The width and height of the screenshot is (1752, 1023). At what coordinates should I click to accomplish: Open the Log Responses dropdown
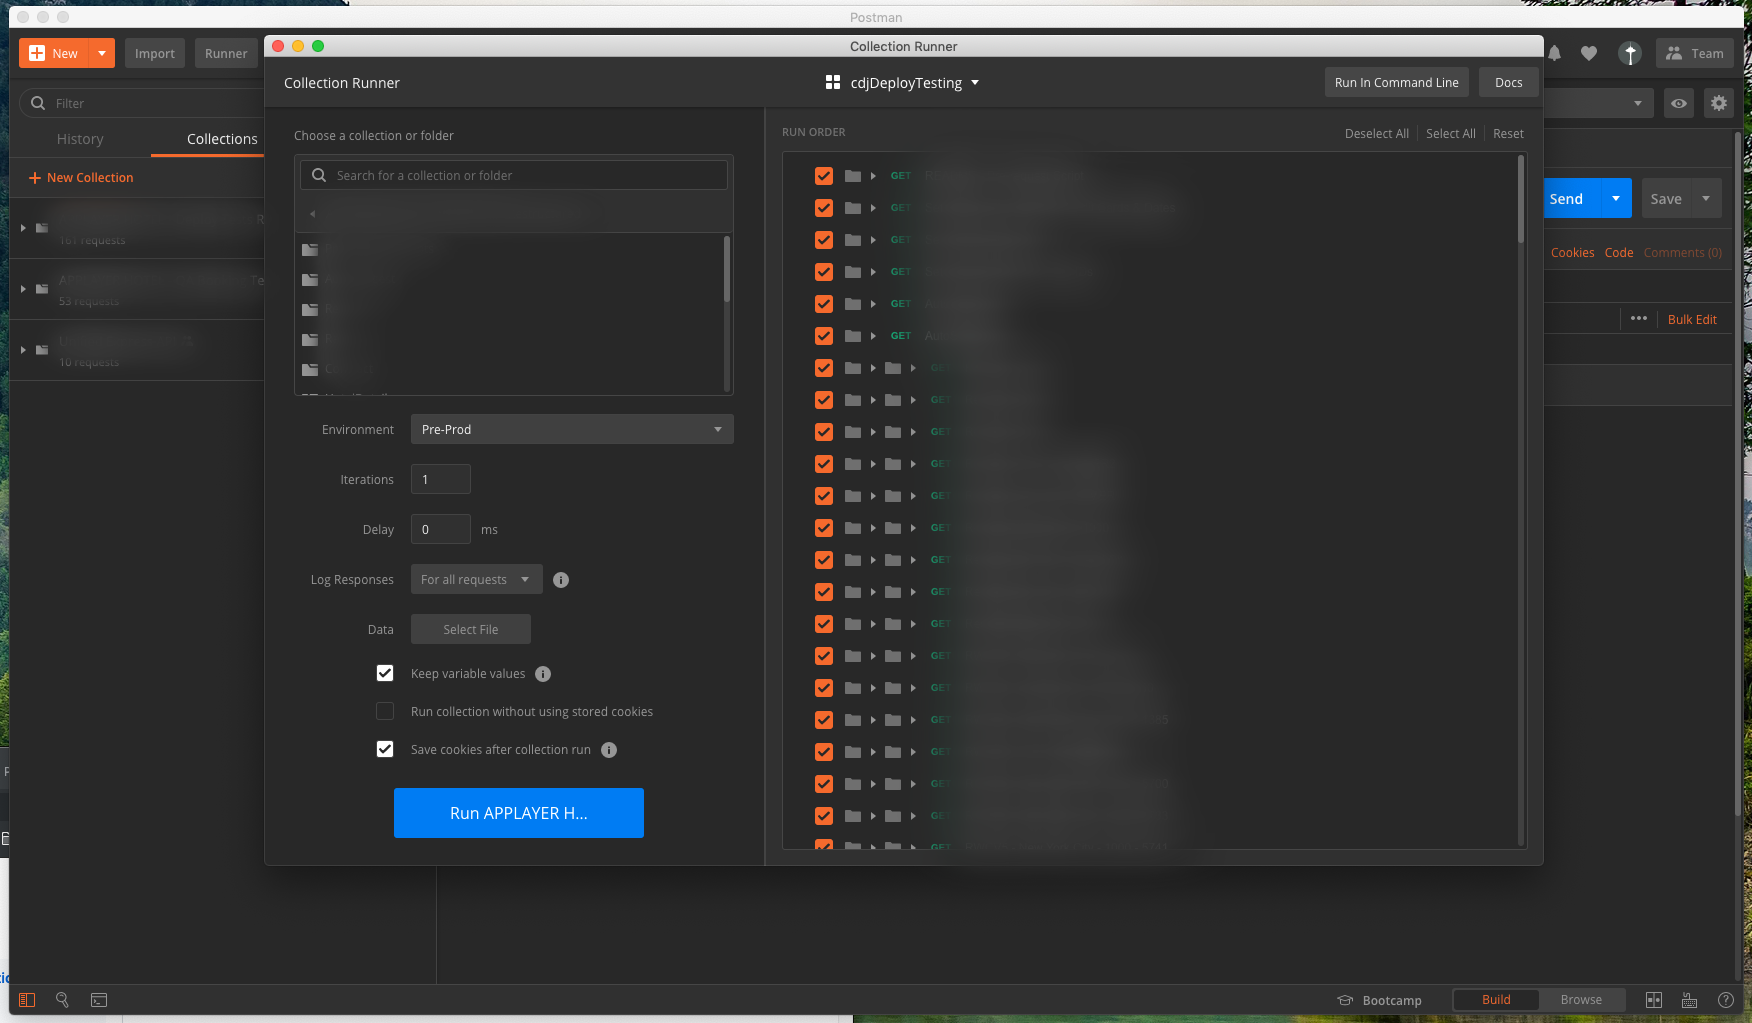click(475, 579)
